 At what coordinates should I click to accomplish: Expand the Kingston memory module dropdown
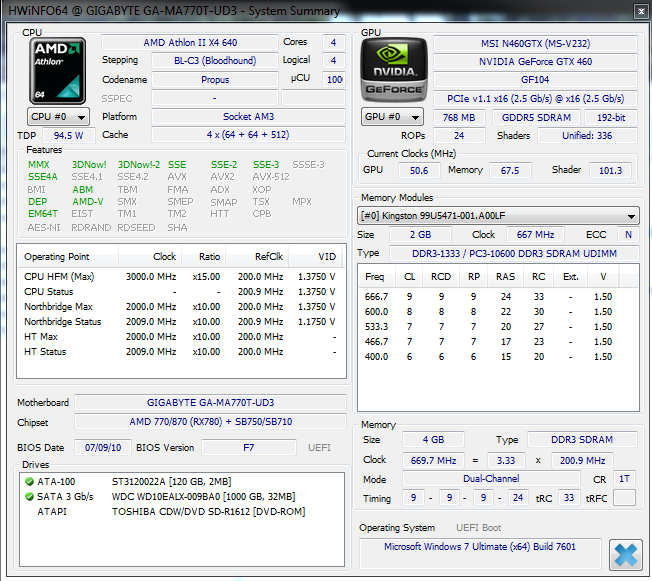(x=498, y=216)
